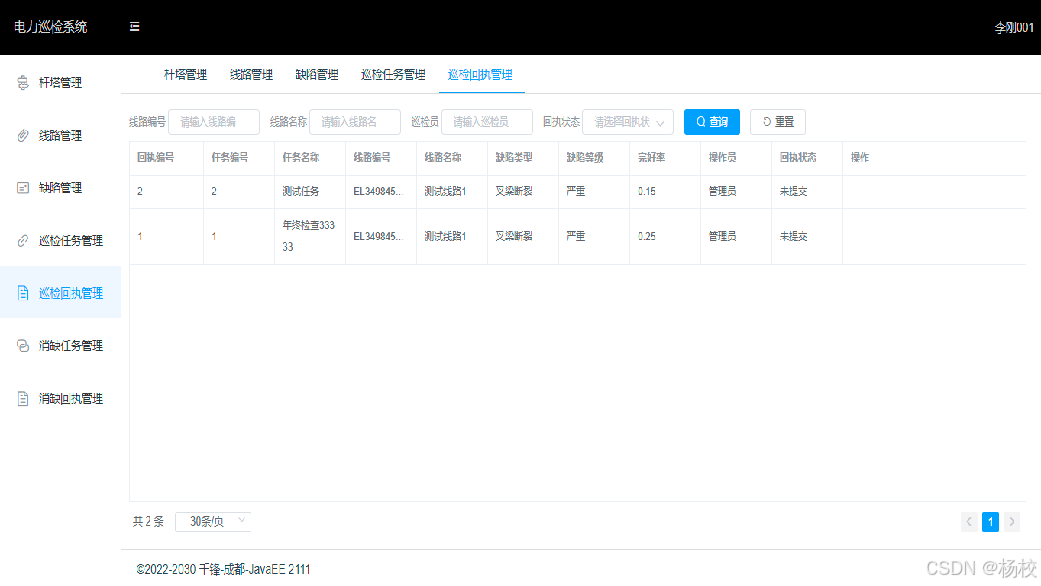Click the 消缺任务管理 sidebar icon
The width and height of the screenshot is (1041, 586).
tap(23, 346)
